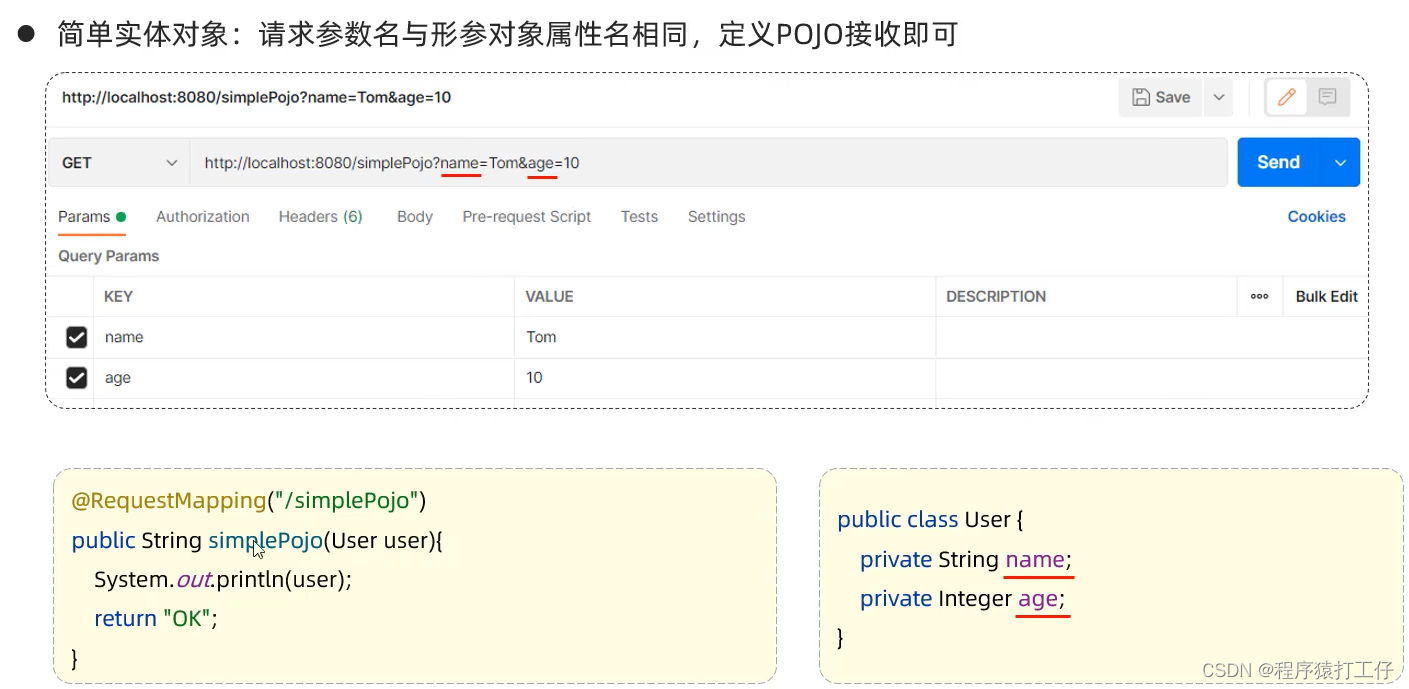
Task: Open the column options three-dots icon
Action: (x=1259, y=297)
